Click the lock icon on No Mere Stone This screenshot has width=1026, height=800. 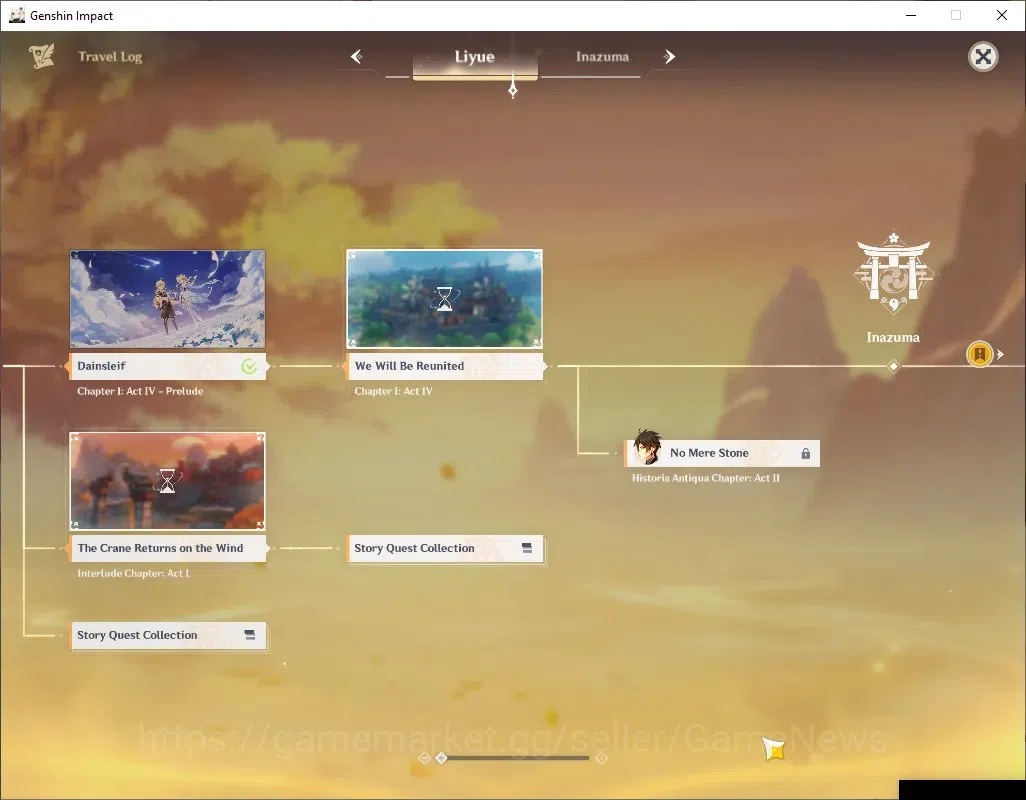(805, 453)
